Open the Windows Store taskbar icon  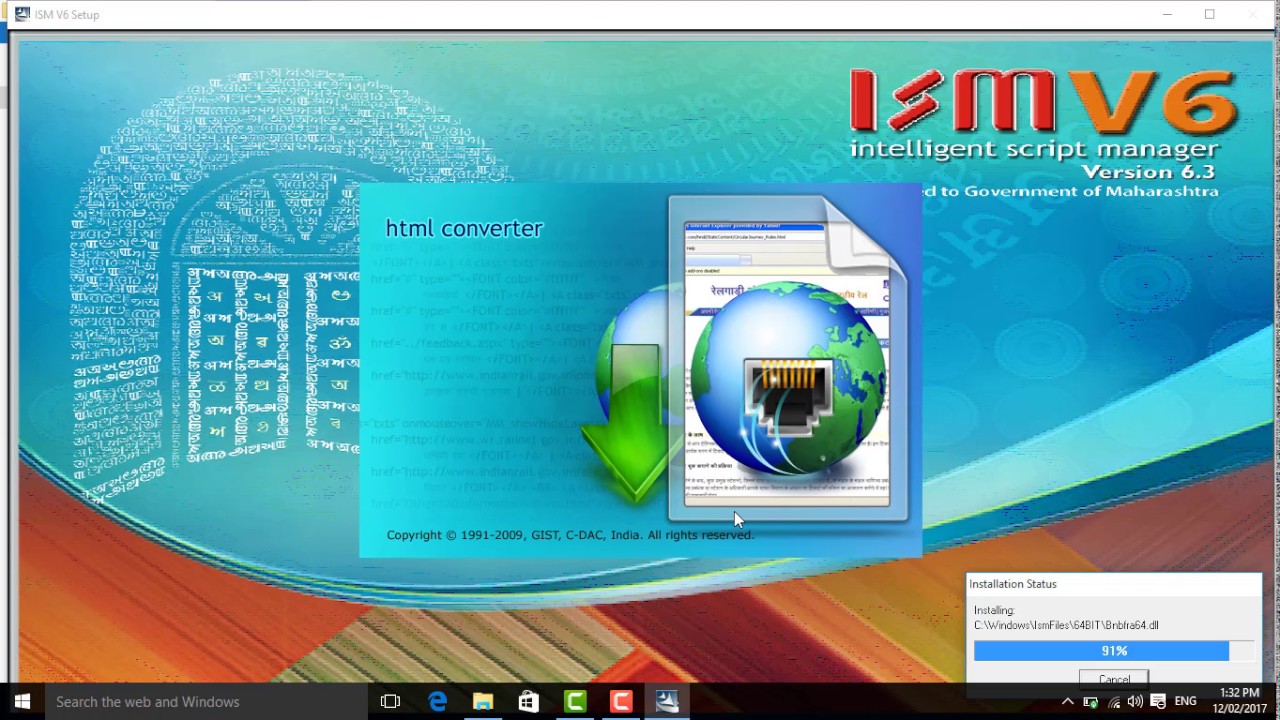click(x=529, y=702)
